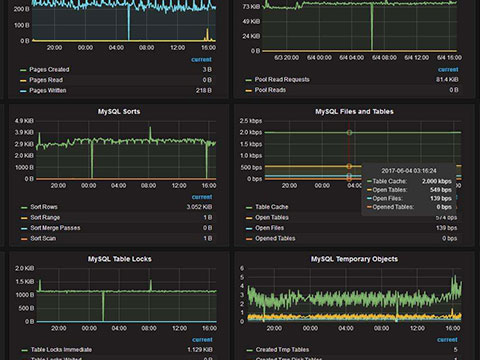Toggle the Sort Rows series
This screenshot has width=480, height=360.
44,207
